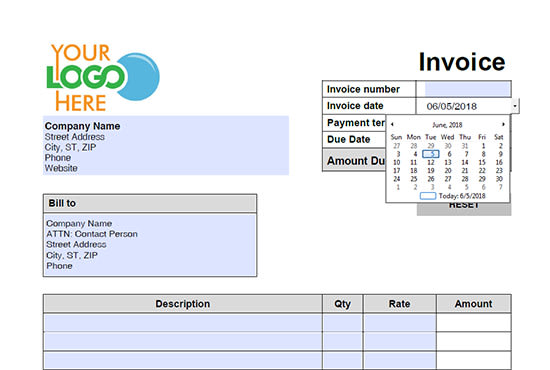This screenshot has height=370, width=550.
Task: Click ATTN: Contact Person line
Action: click(92, 234)
